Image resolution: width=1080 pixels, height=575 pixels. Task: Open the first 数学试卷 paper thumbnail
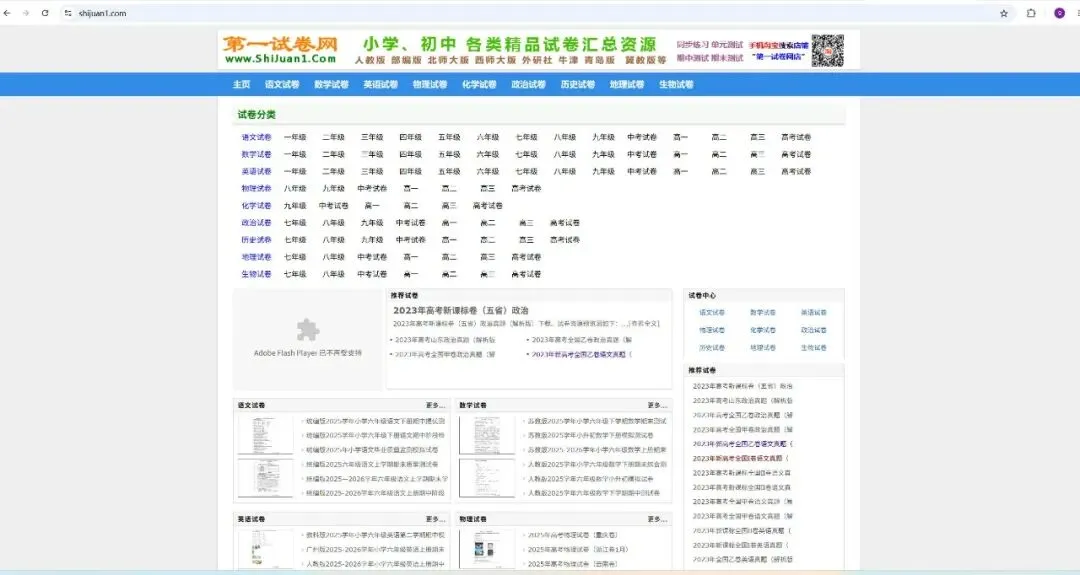tap(487, 435)
